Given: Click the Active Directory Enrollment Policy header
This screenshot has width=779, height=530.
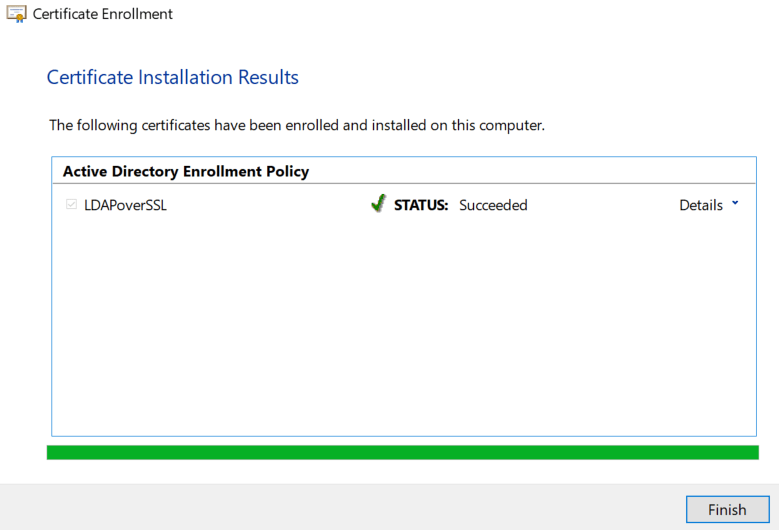Looking at the screenshot, I should [186, 171].
